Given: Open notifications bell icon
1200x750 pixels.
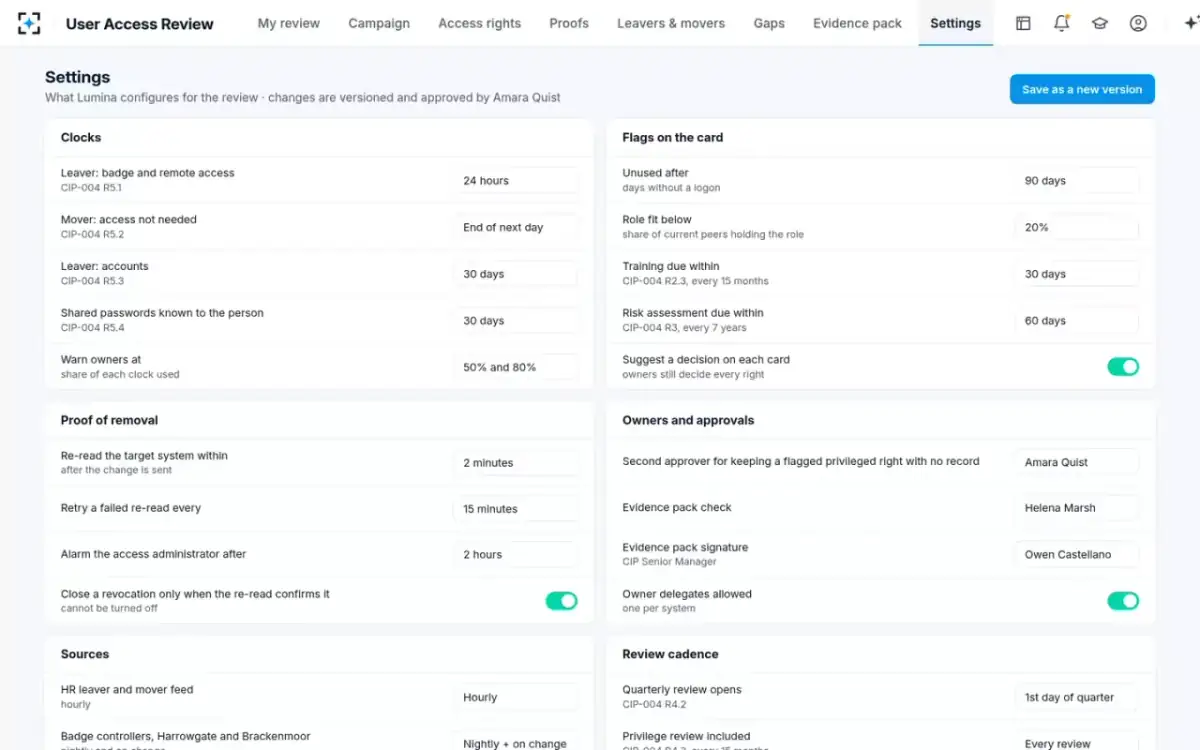Looking at the screenshot, I should 1061,23.
